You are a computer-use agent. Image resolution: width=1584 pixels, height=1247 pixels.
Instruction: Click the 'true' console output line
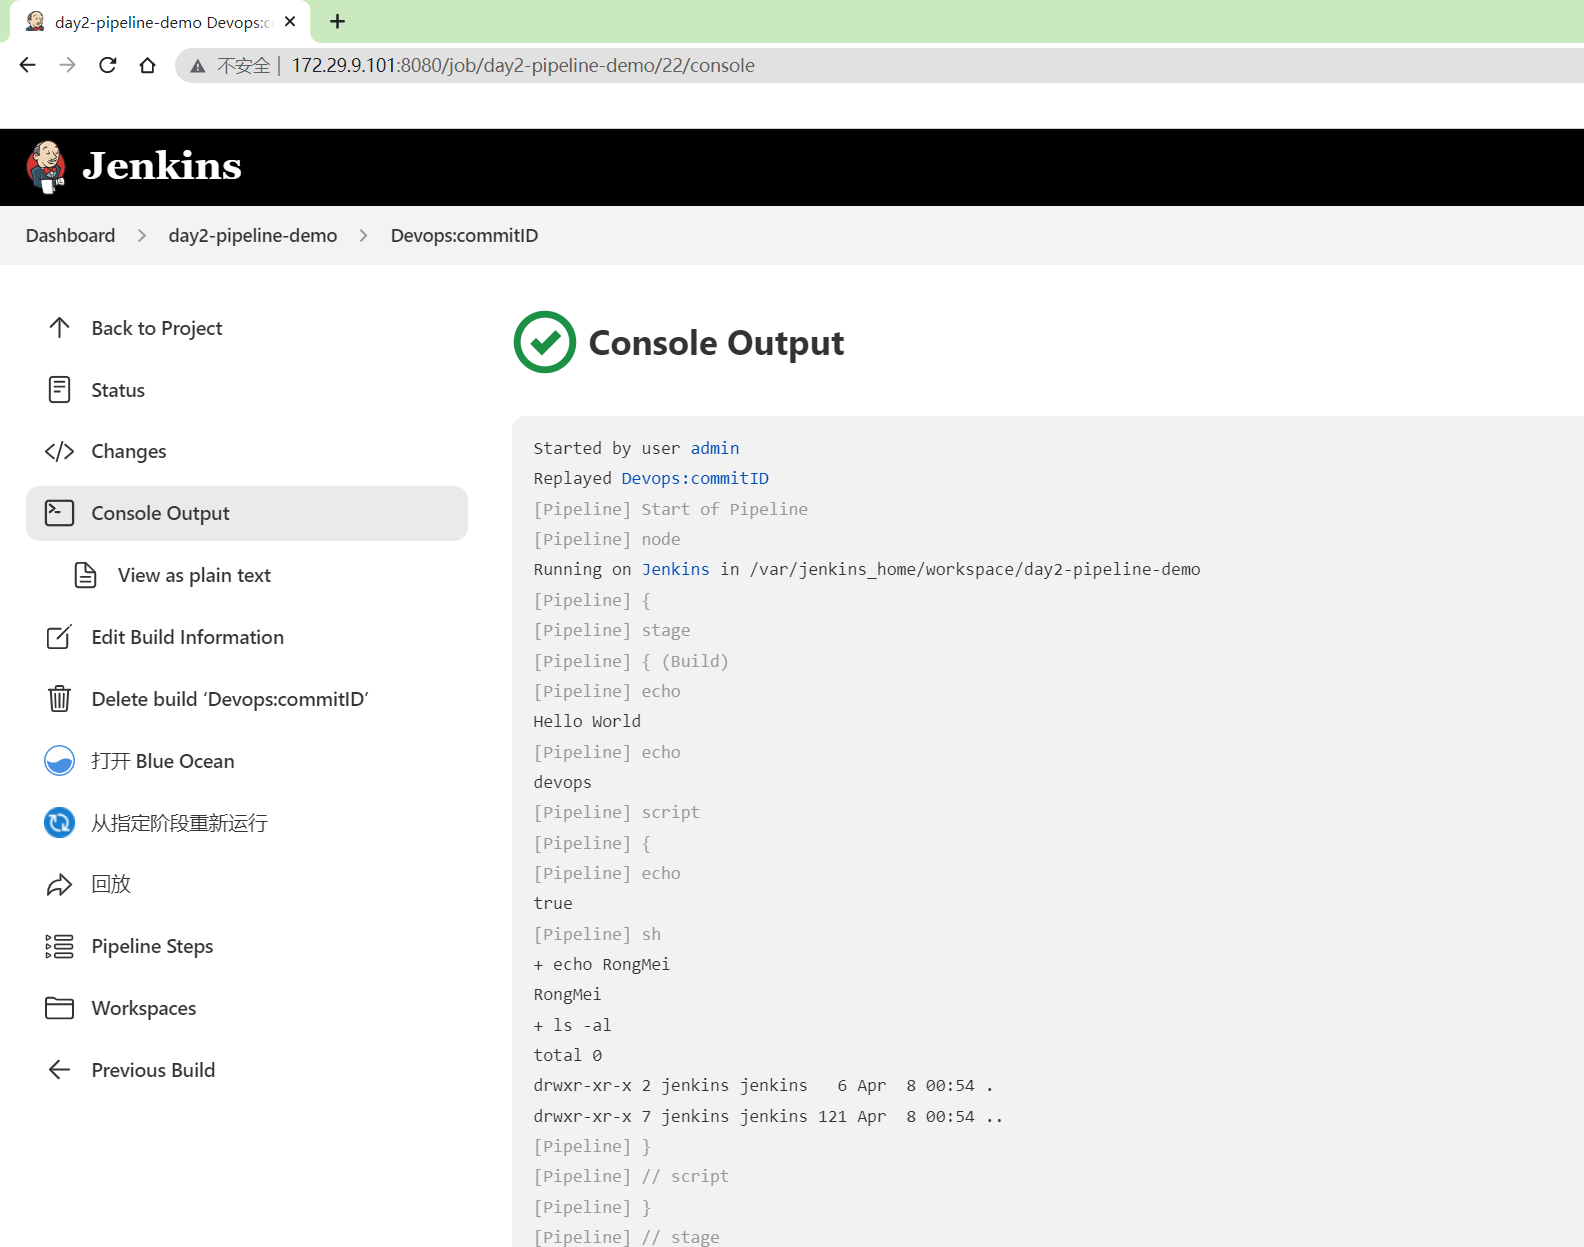click(553, 903)
